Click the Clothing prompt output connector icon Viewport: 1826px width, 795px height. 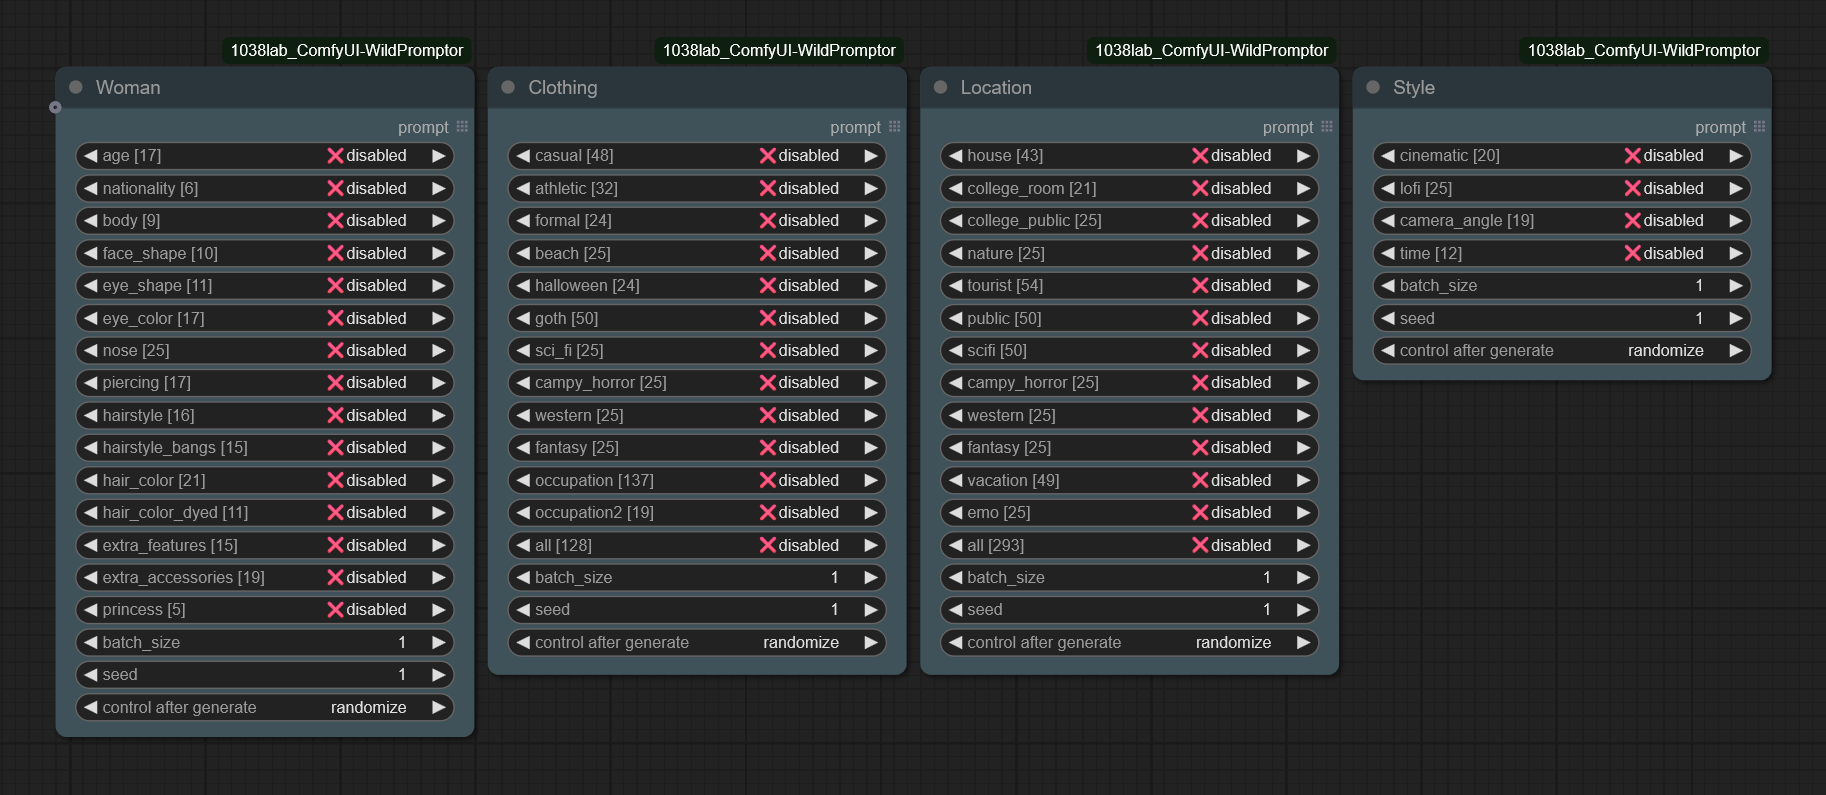pos(894,127)
